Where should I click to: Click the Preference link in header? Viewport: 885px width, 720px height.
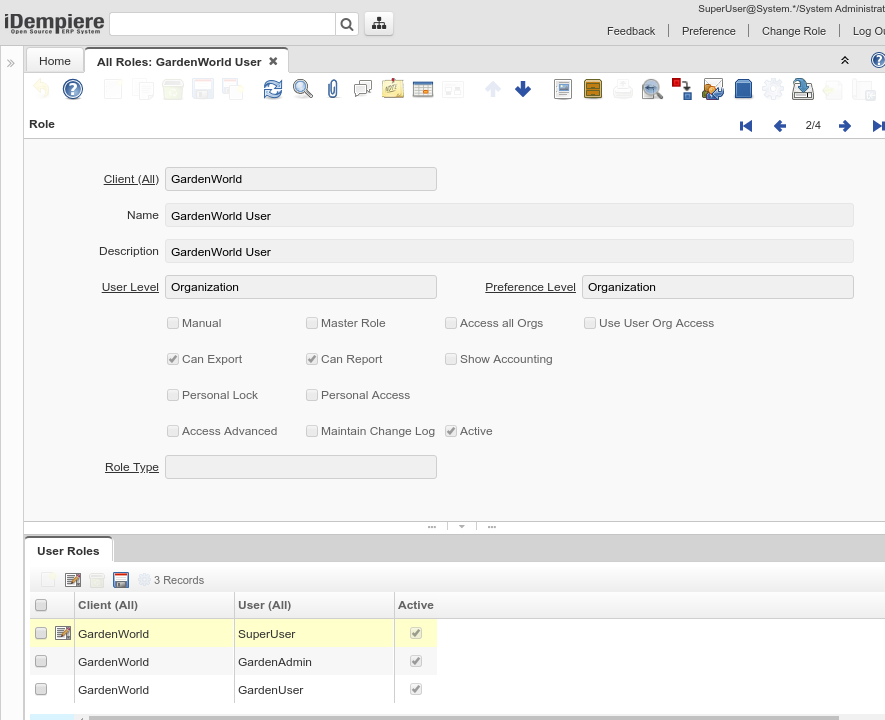[708, 31]
